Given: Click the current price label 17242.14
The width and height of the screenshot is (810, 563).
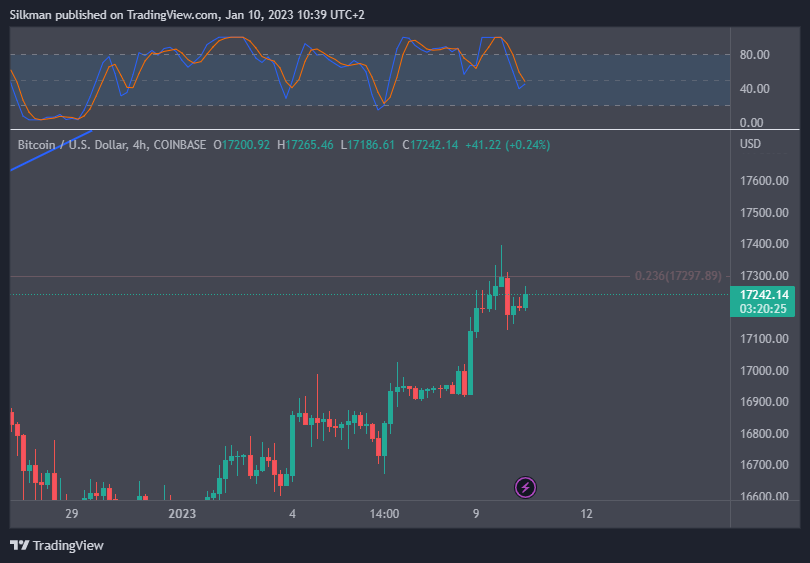Looking at the screenshot, I should click(764, 295).
